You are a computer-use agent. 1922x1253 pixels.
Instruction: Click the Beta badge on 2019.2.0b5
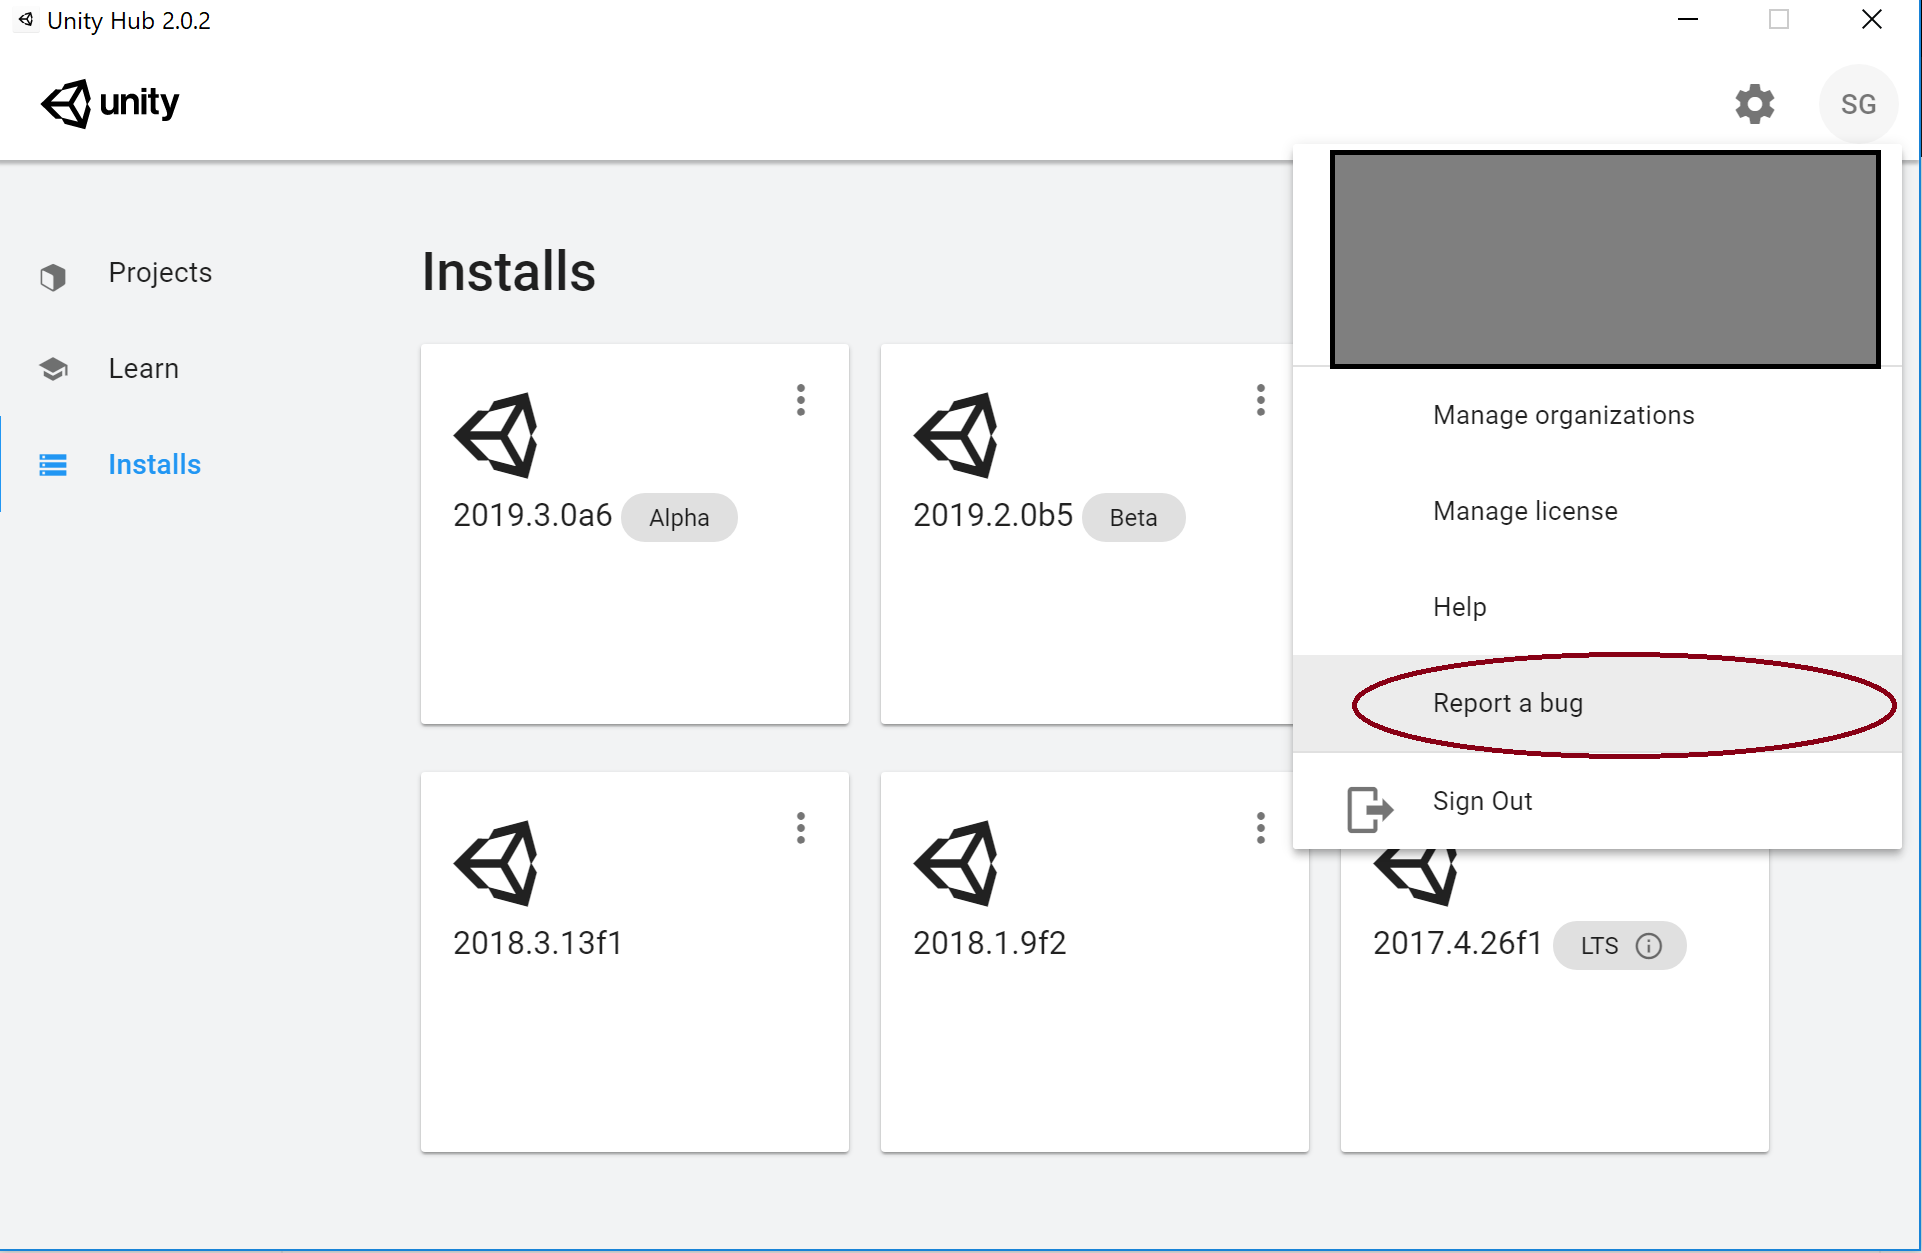click(1133, 518)
